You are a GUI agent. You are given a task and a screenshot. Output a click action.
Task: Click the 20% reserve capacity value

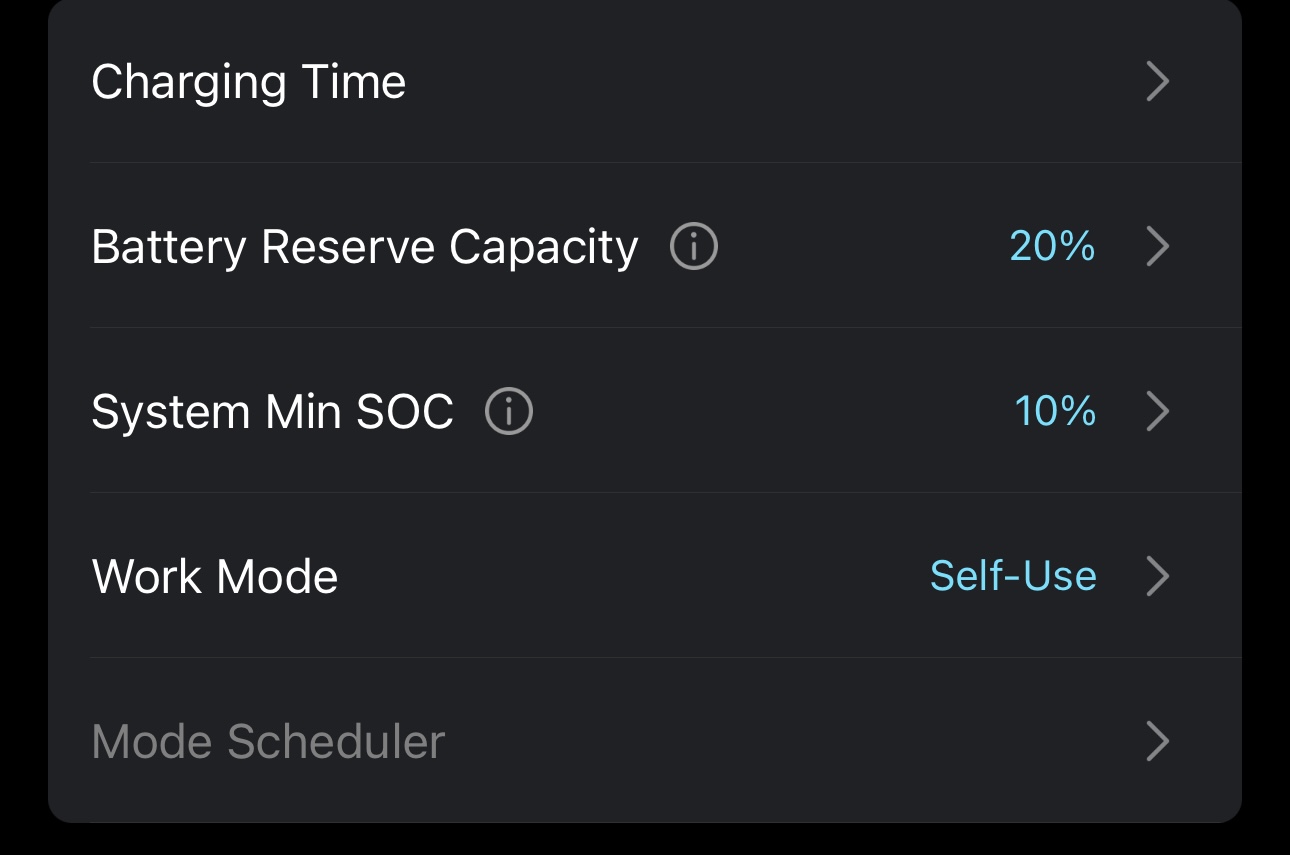[1052, 247]
